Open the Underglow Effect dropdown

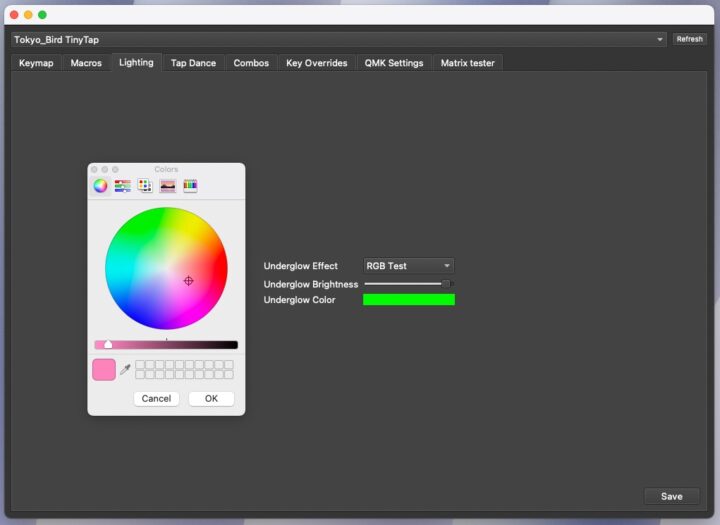[x=408, y=266]
